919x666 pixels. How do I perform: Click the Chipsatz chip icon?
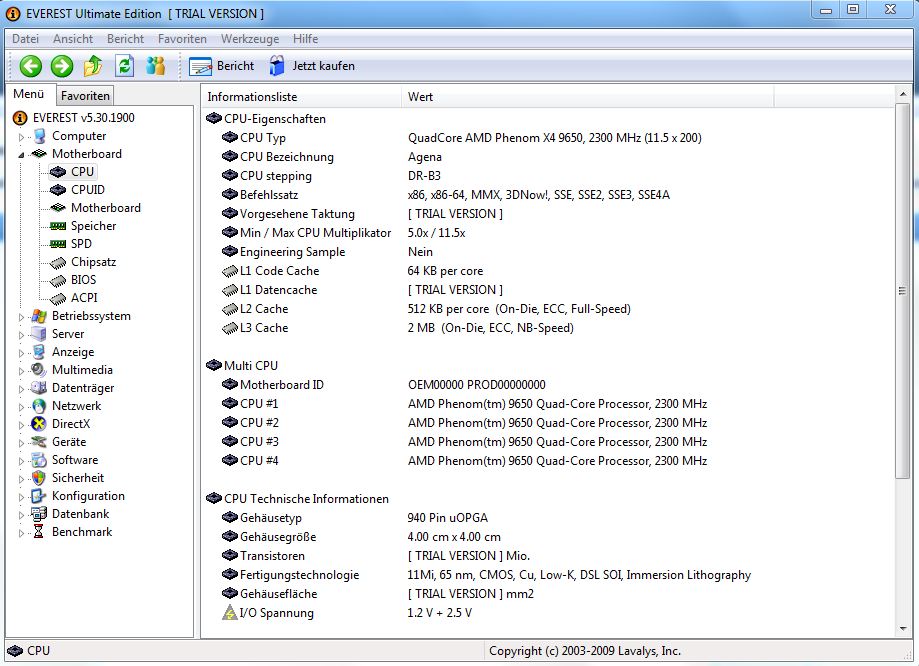57,263
